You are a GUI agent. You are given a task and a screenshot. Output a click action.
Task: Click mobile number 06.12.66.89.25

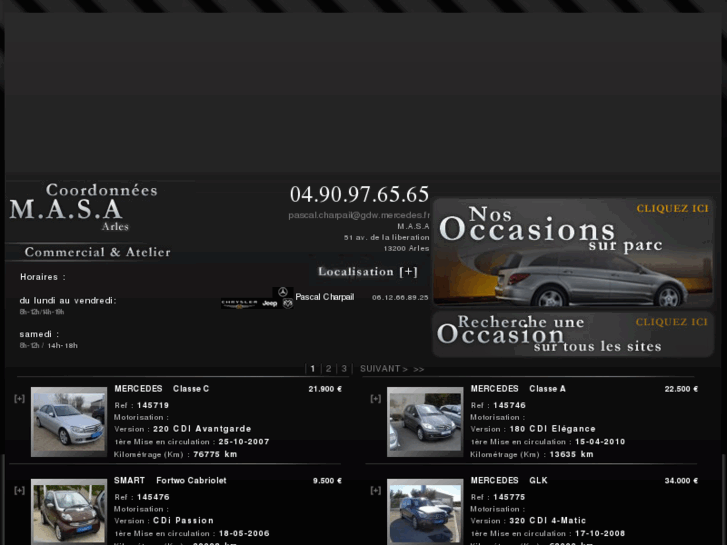point(400,298)
